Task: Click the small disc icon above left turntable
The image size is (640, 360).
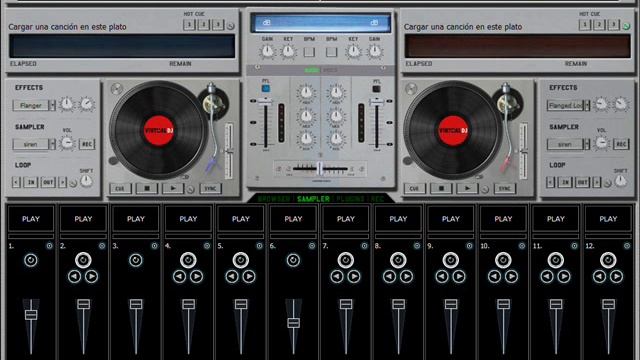Action: [116, 89]
